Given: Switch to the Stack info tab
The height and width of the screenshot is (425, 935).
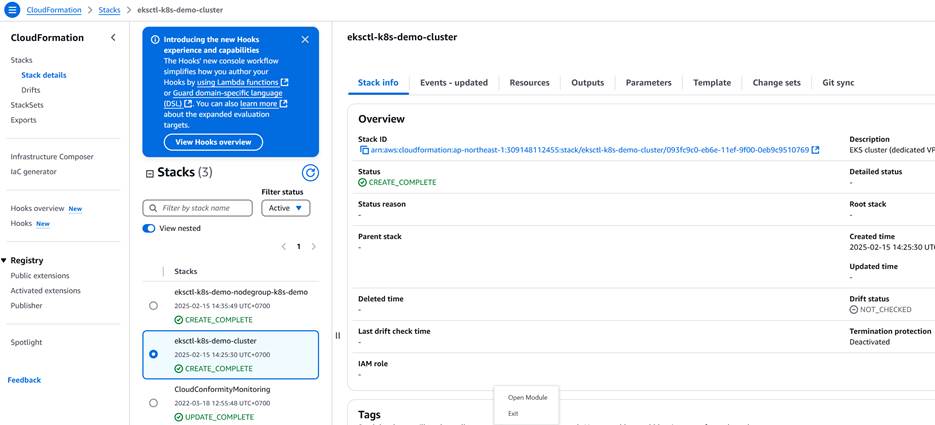Looking at the screenshot, I should point(378,83).
